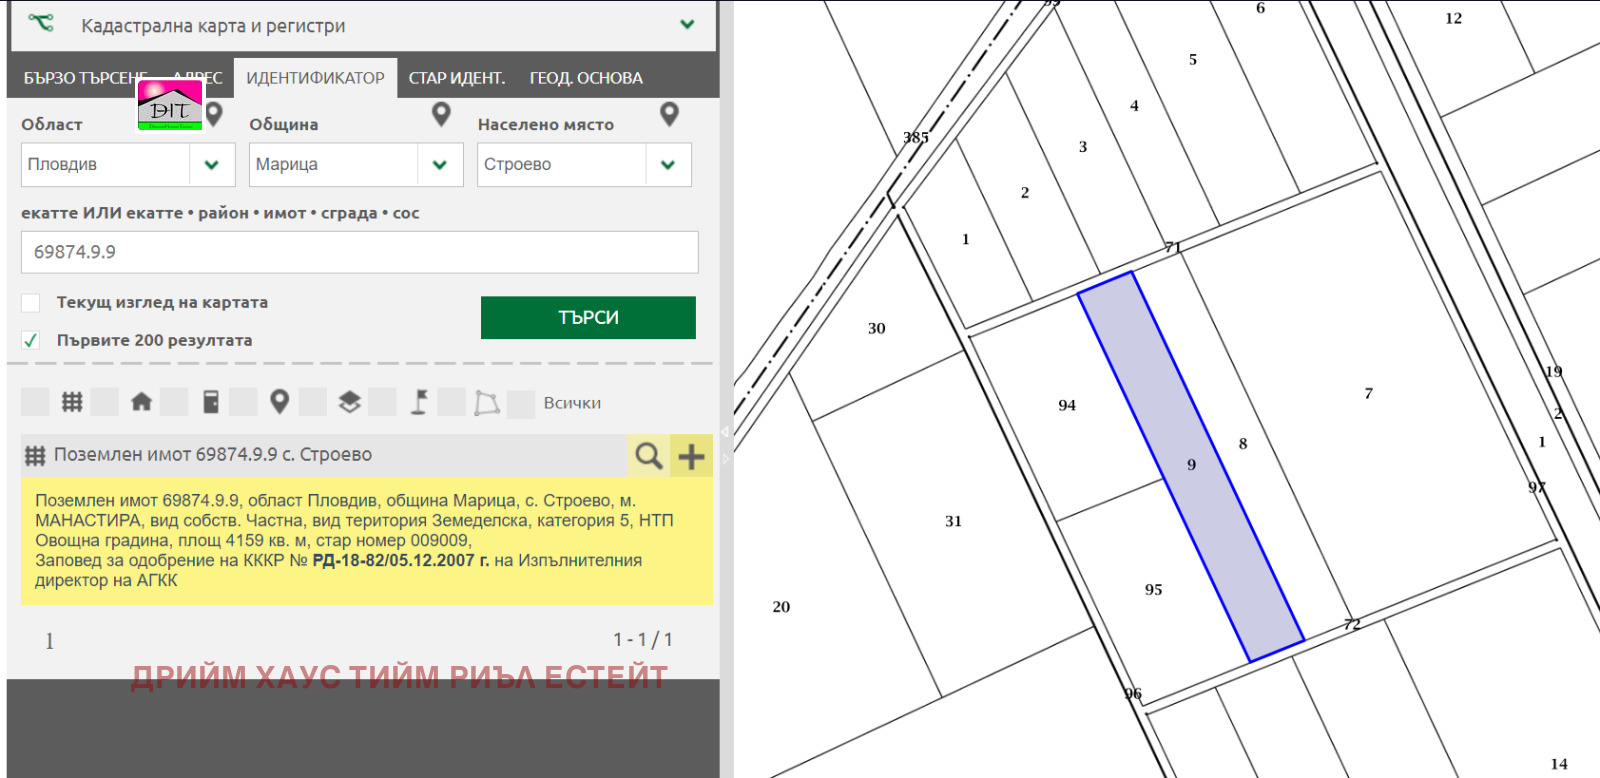
Task: Open the ГЕОД. ОСНОВА tab
Action: pyautogui.click(x=586, y=78)
